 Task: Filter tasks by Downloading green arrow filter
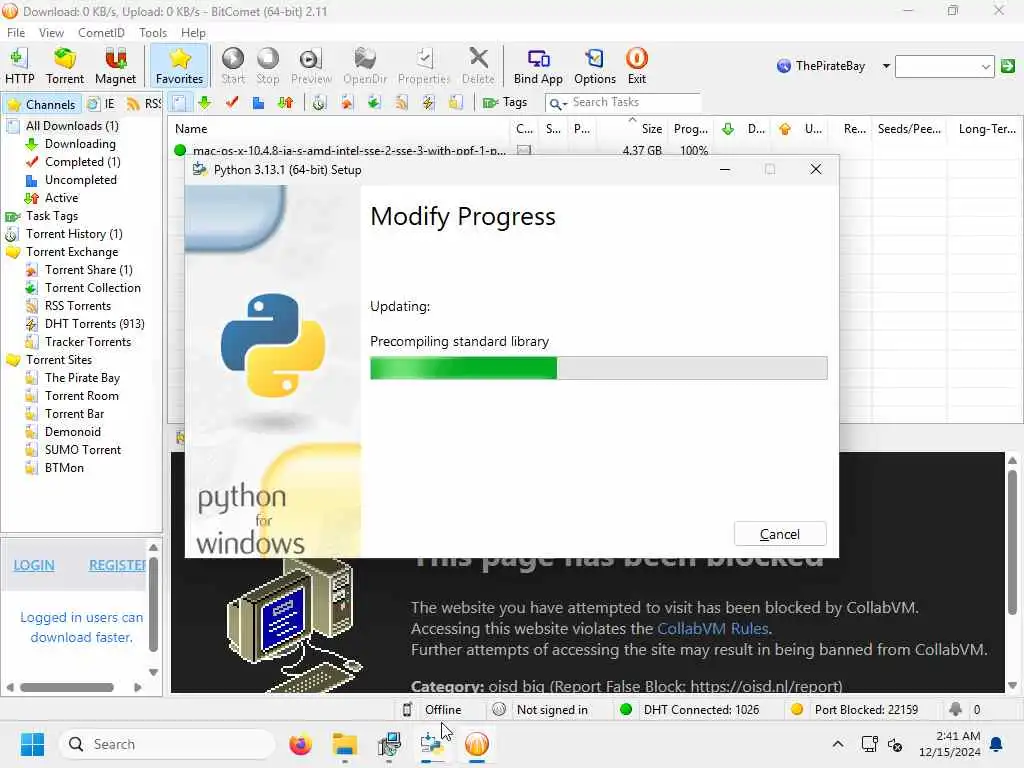[204, 103]
